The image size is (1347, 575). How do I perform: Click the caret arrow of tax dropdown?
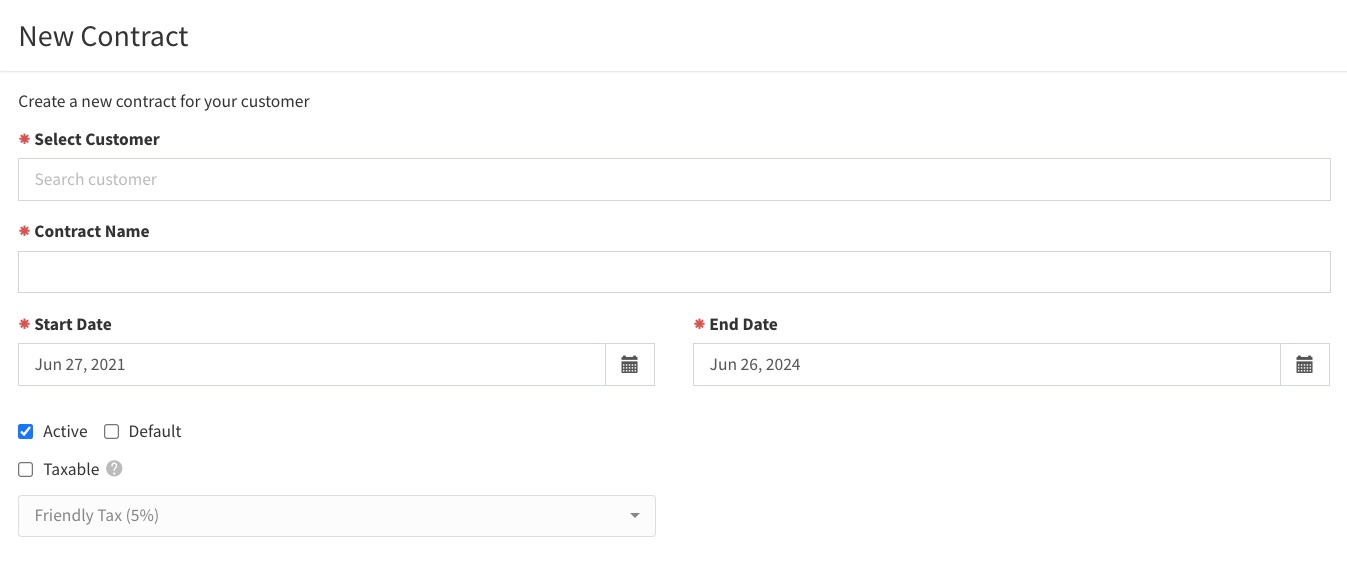tap(635, 516)
